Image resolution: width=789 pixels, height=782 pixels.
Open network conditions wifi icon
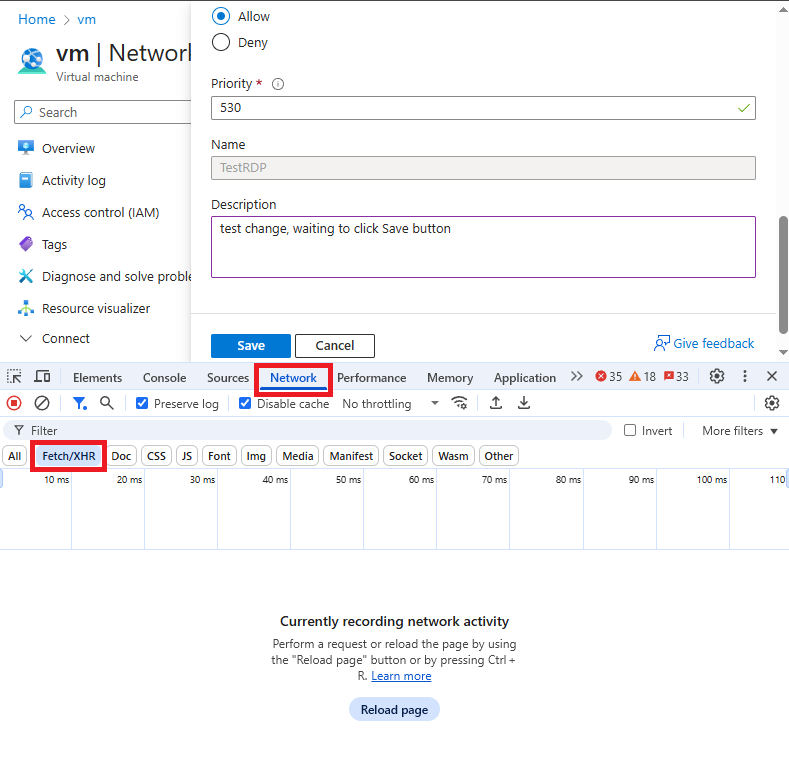[x=459, y=403]
